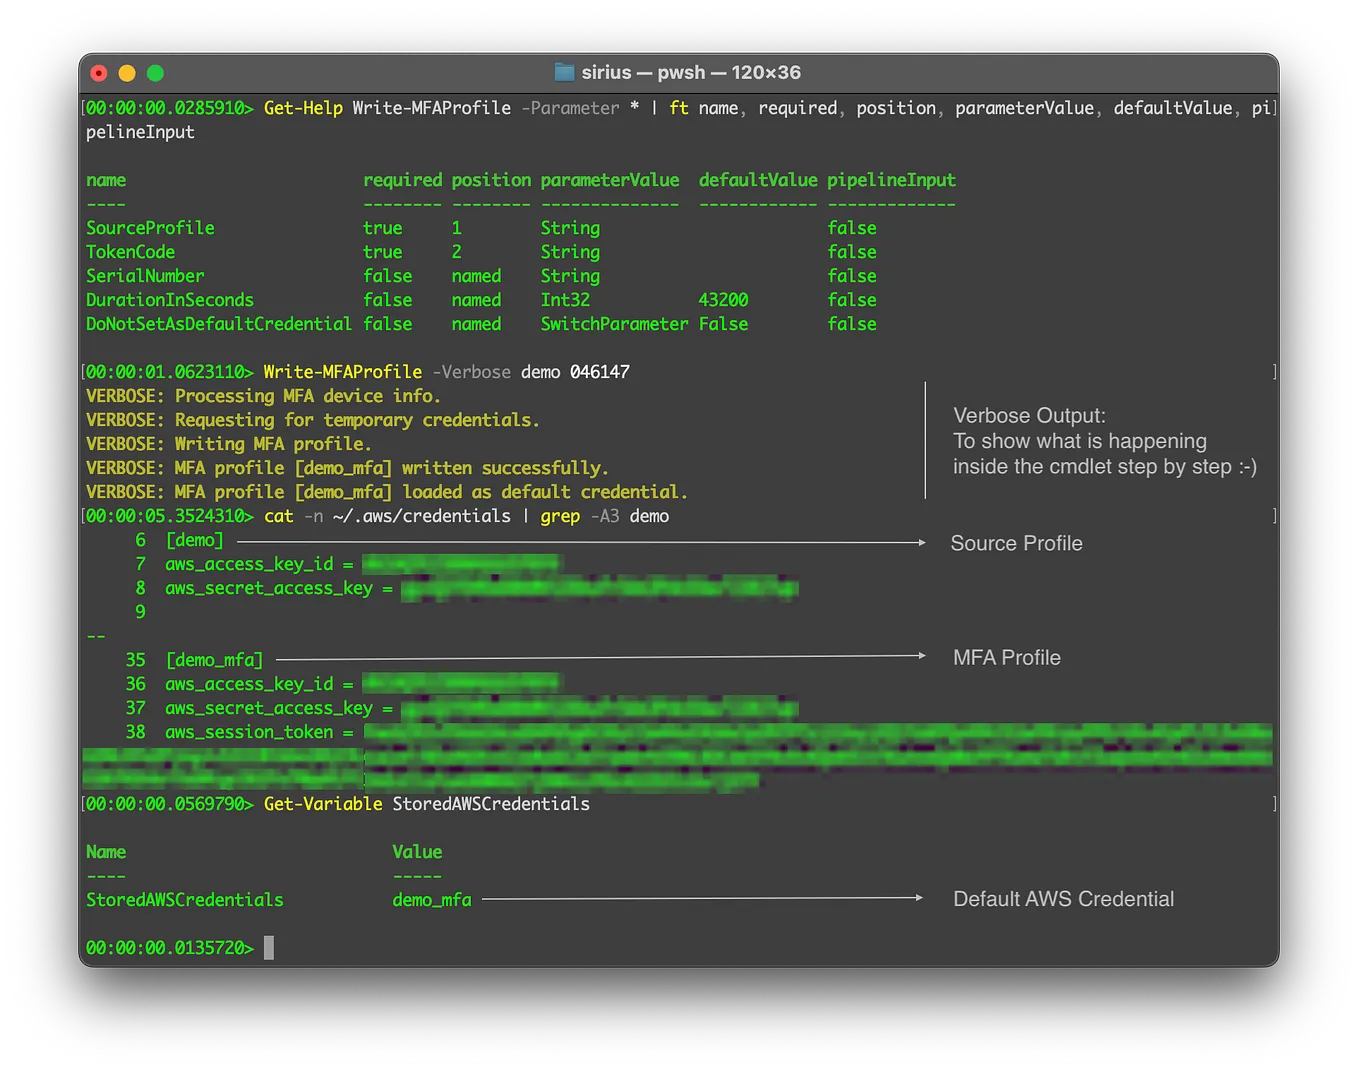Click the '-Verbose' switch text
Viewport: 1358px width, 1071px height.
click(x=471, y=372)
